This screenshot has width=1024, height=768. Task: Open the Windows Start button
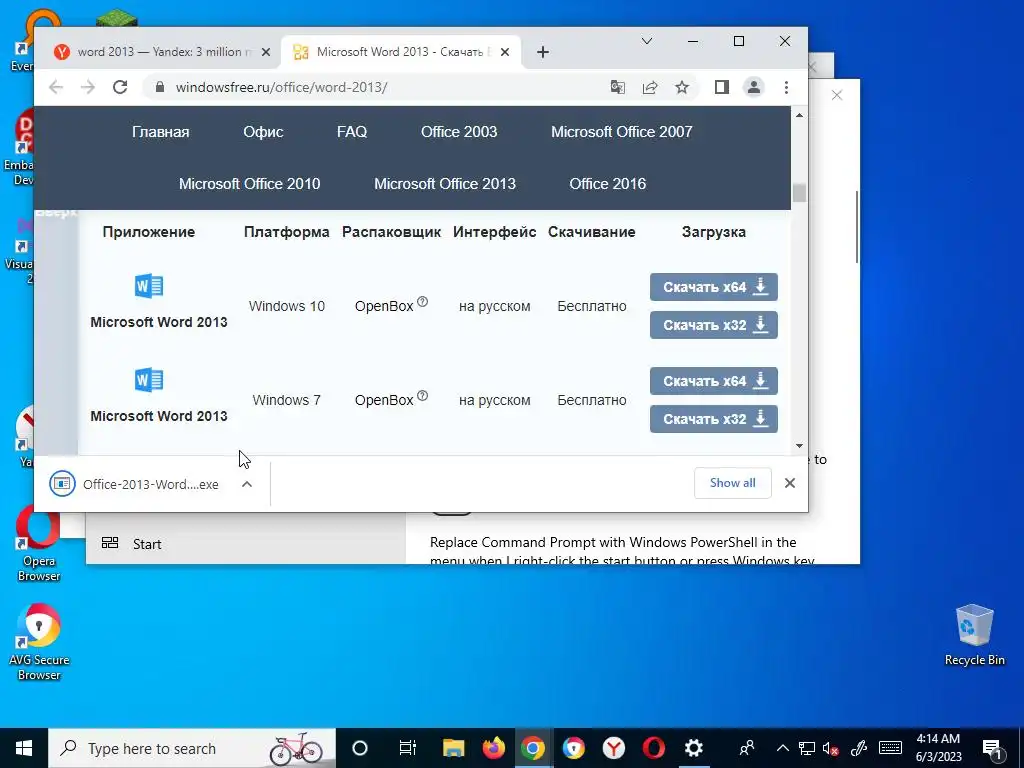24,748
